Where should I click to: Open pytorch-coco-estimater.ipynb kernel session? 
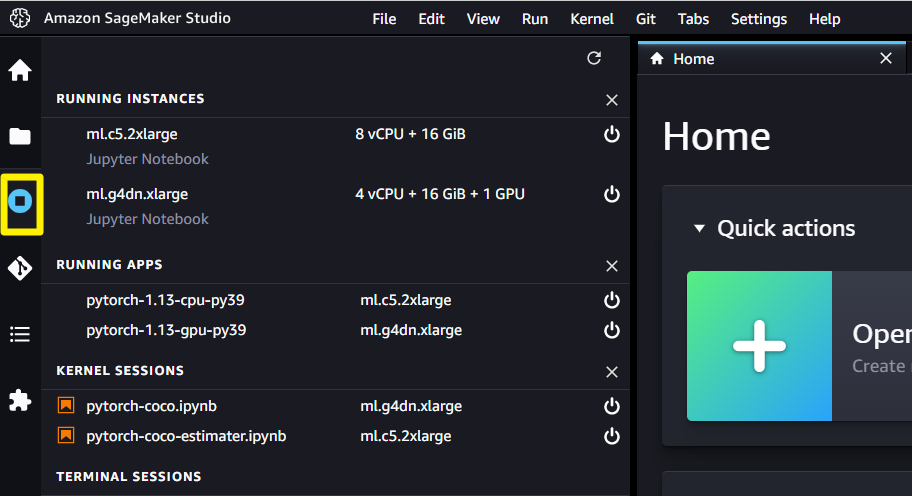[x=186, y=436]
